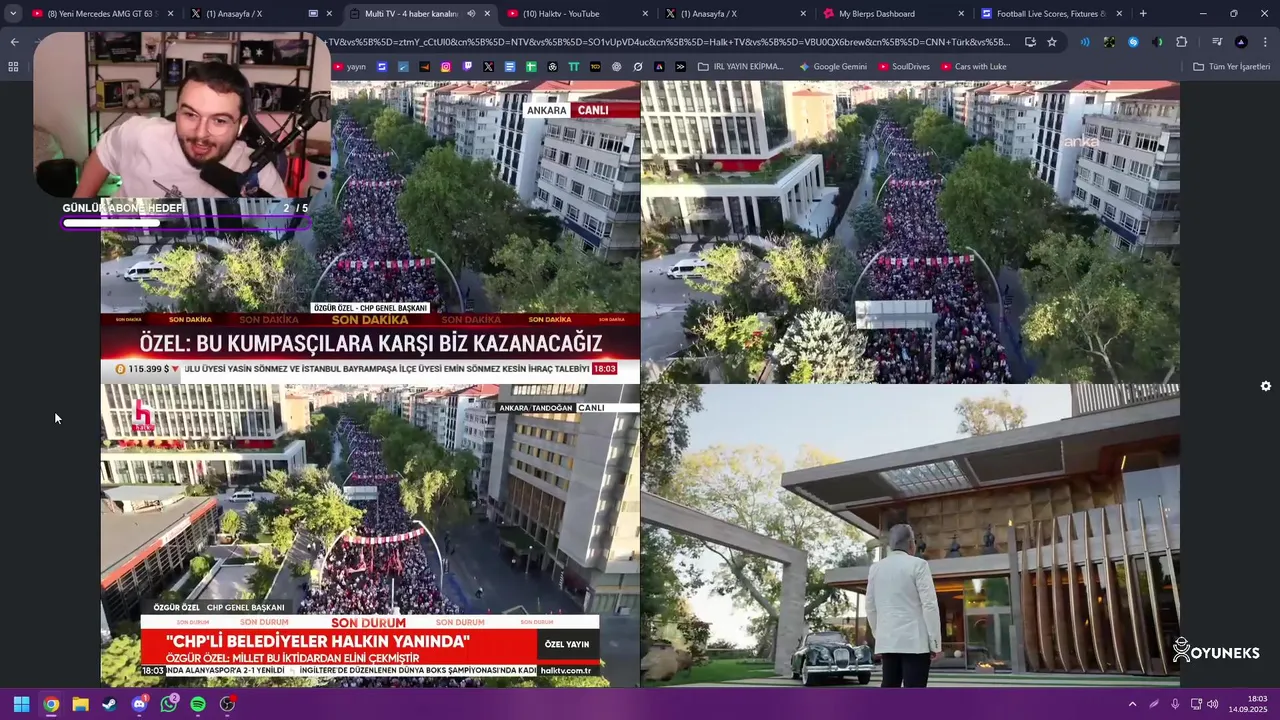The height and width of the screenshot is (720, 1280).
Task: Open the media control toolbar button
Action: click(x=1217, y=42)
